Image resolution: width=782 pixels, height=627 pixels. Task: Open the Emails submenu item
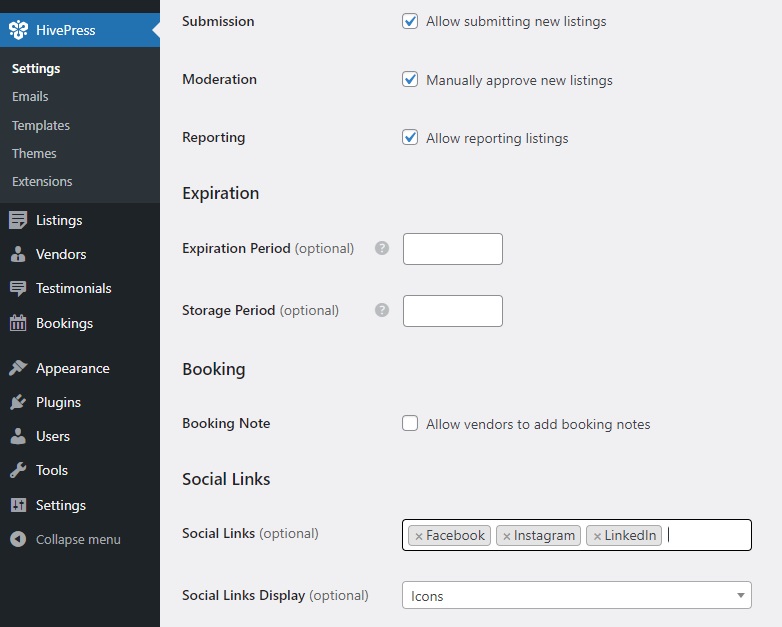click(30, 97)
